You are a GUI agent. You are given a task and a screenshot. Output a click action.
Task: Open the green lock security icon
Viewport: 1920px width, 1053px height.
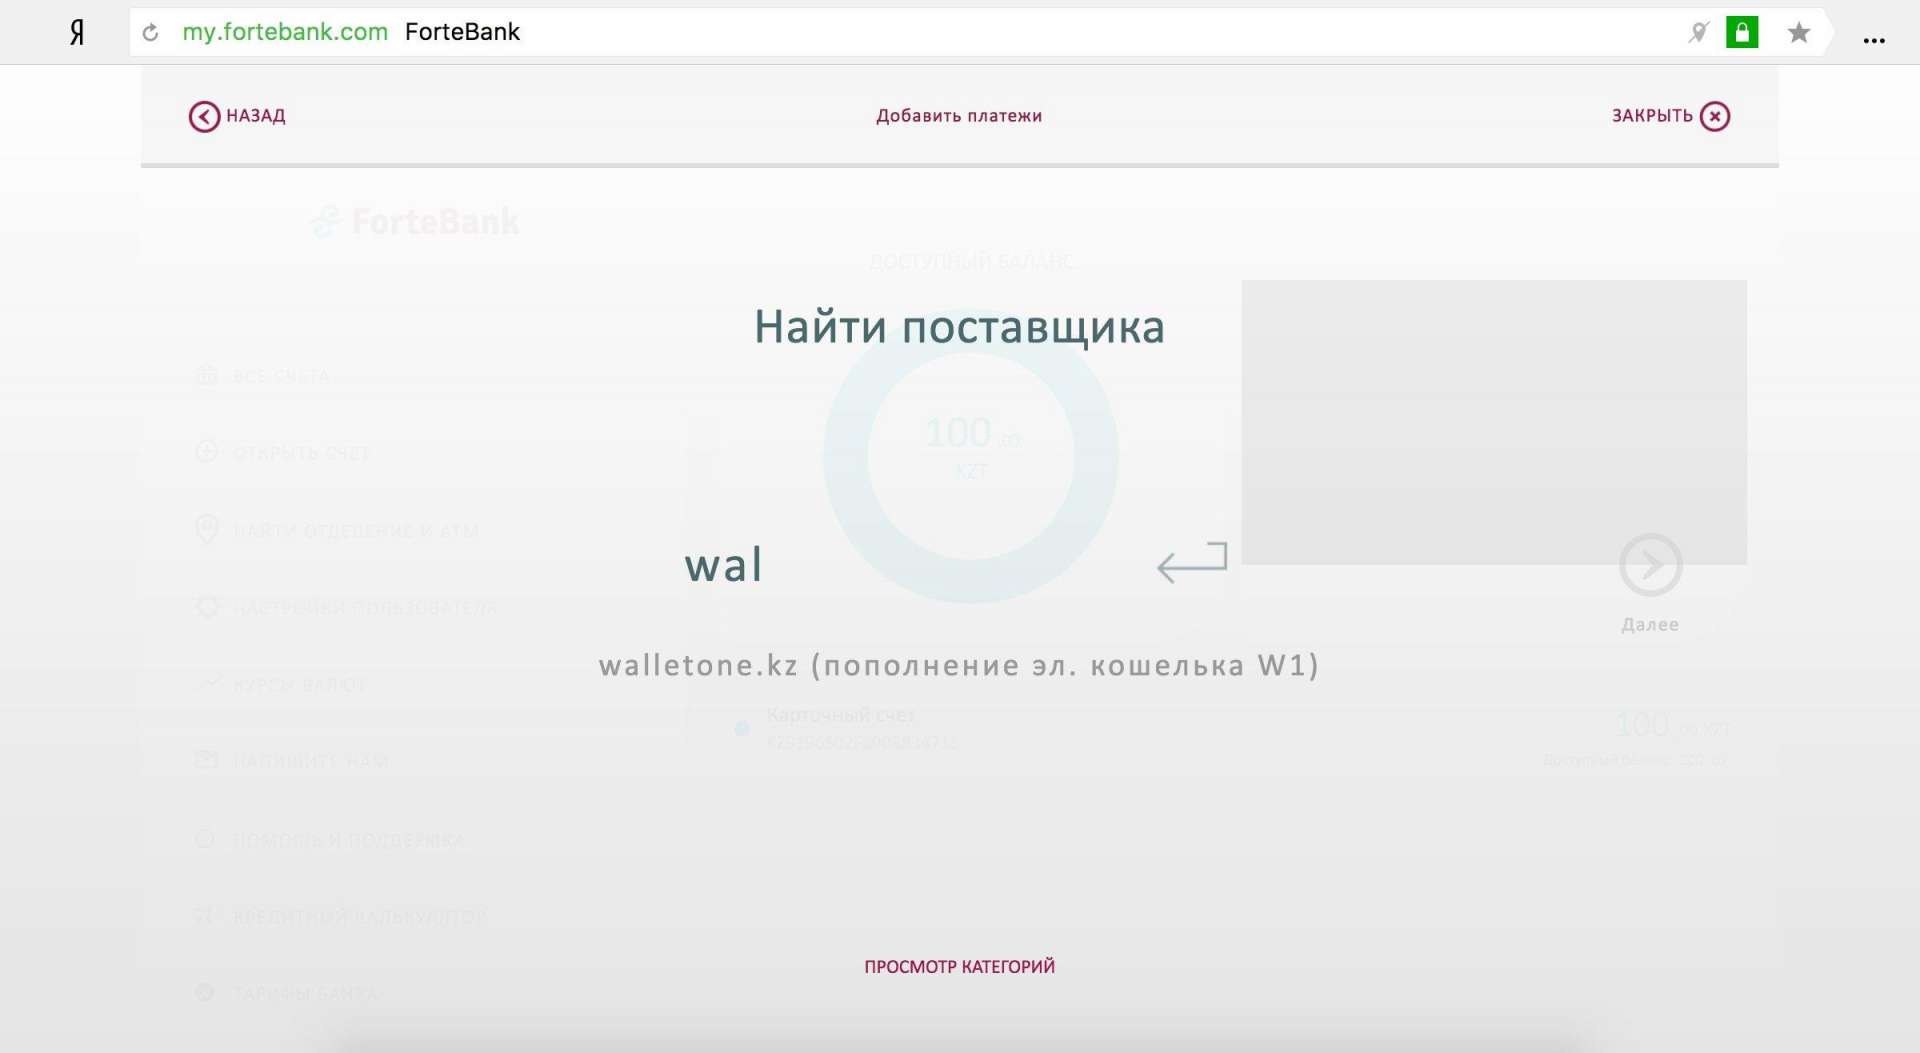pyautogui.click(x=1741, y=33)
